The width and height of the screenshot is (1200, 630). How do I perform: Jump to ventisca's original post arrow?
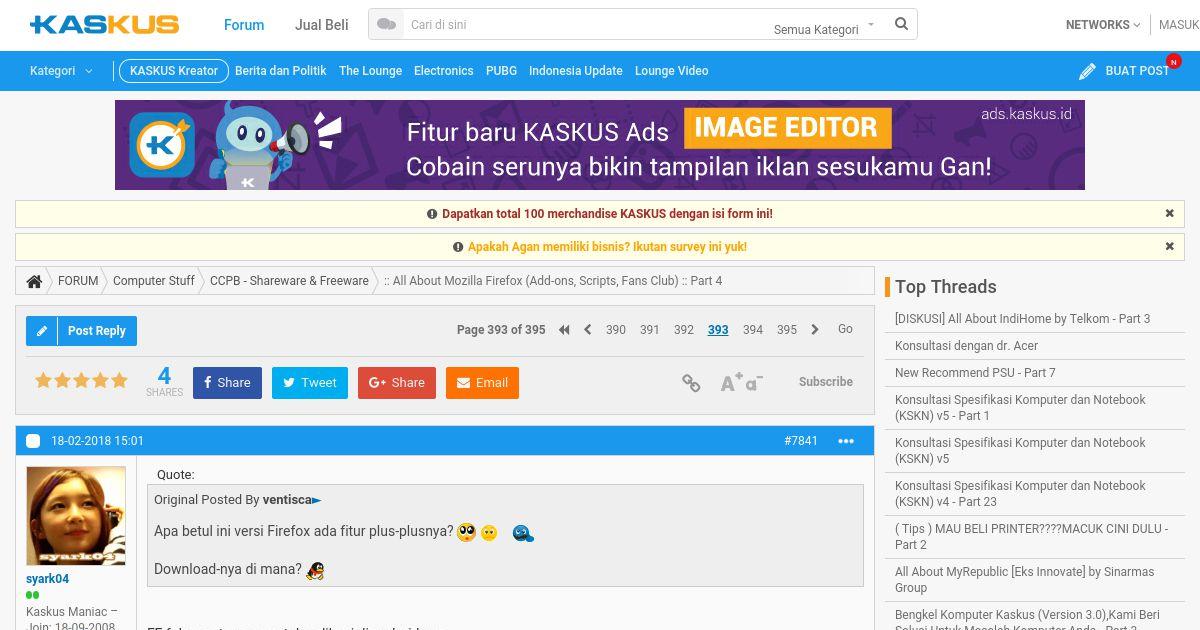click(317, 500)
